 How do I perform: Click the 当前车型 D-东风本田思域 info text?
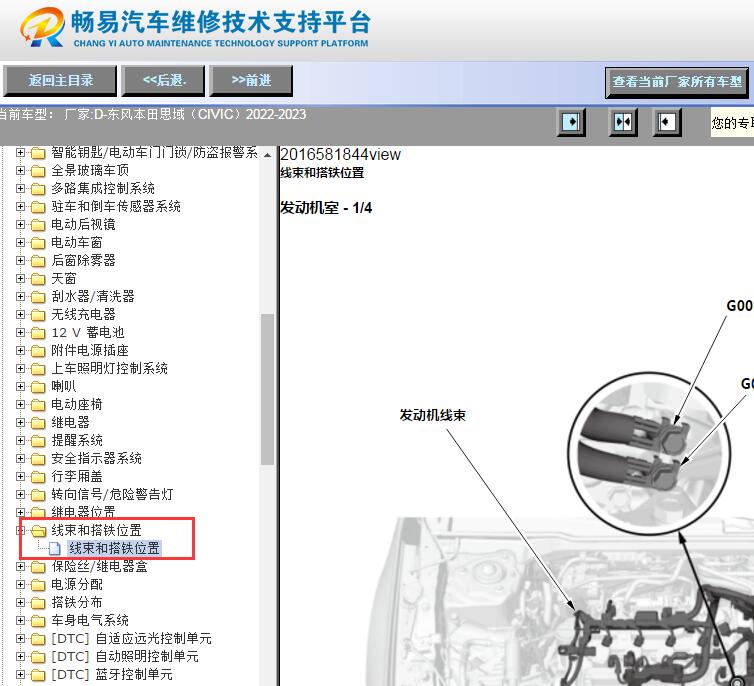(x=153, y=114)
